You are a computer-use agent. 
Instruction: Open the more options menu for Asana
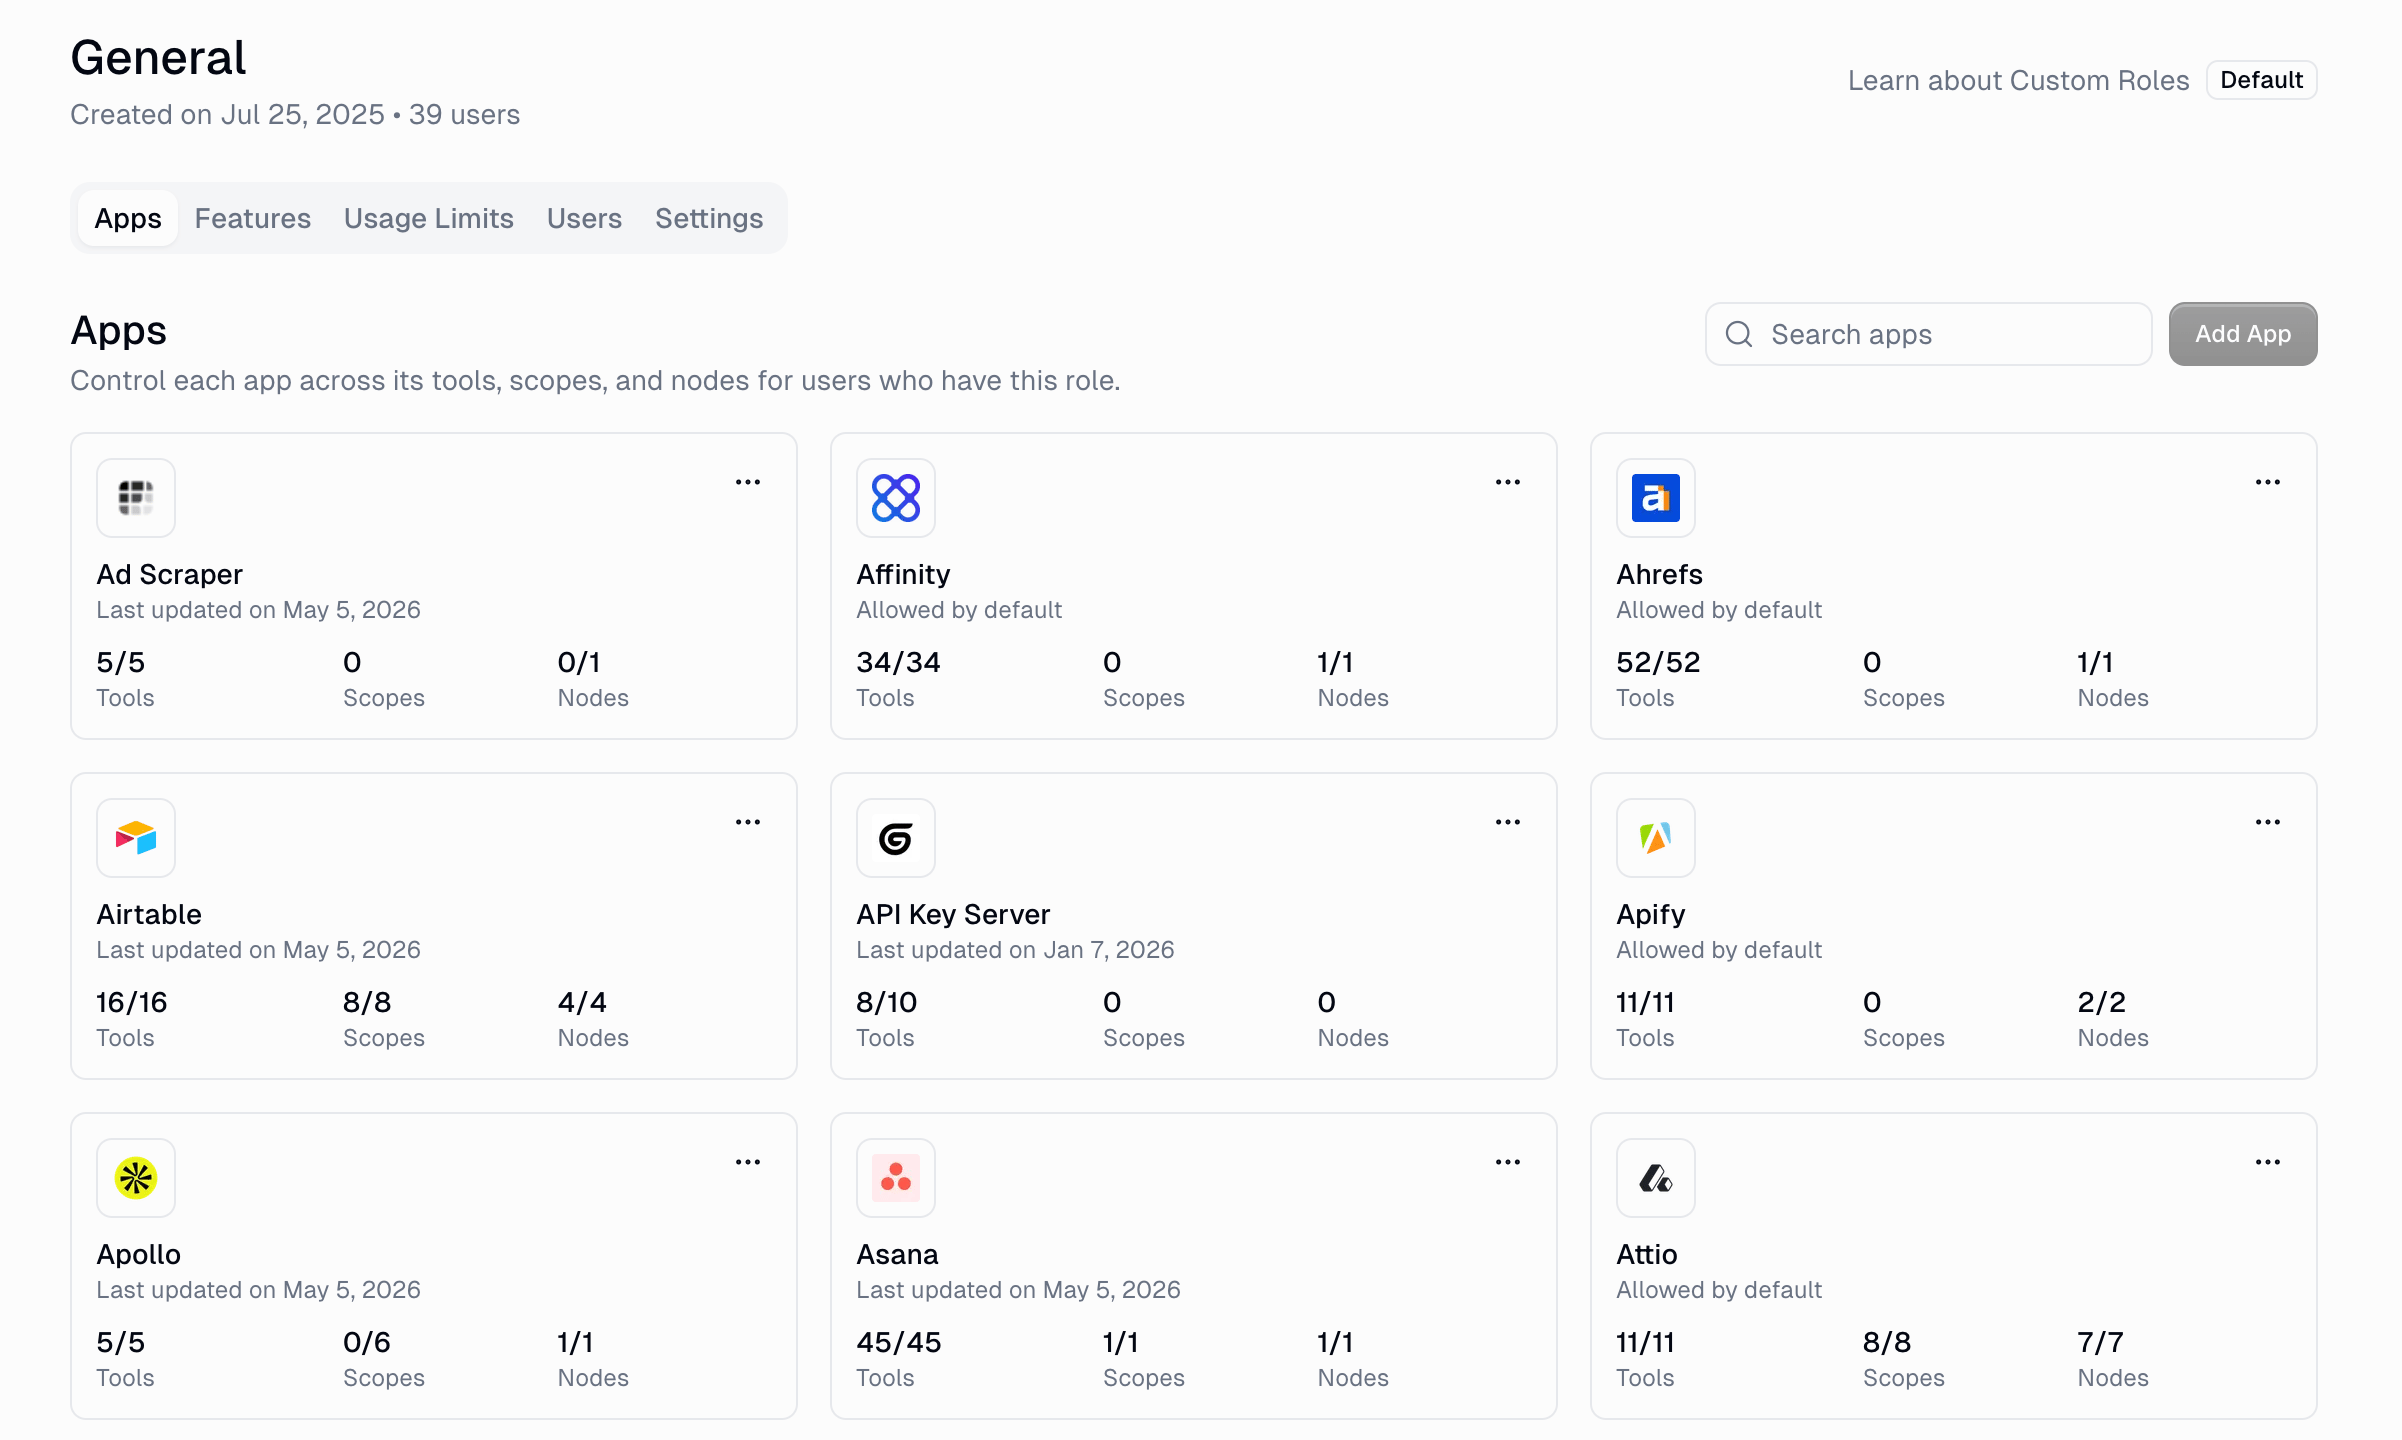coord(1508,1162)
